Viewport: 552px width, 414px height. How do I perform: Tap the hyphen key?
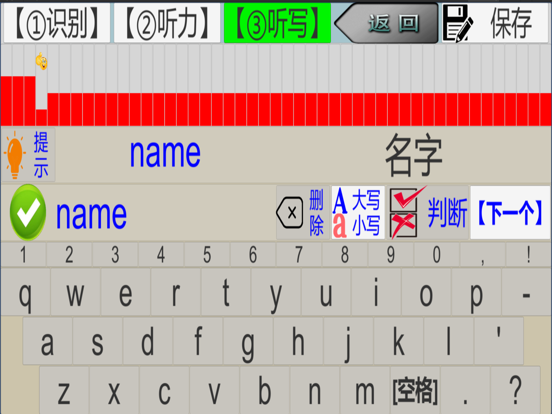[x=527, y=292]
